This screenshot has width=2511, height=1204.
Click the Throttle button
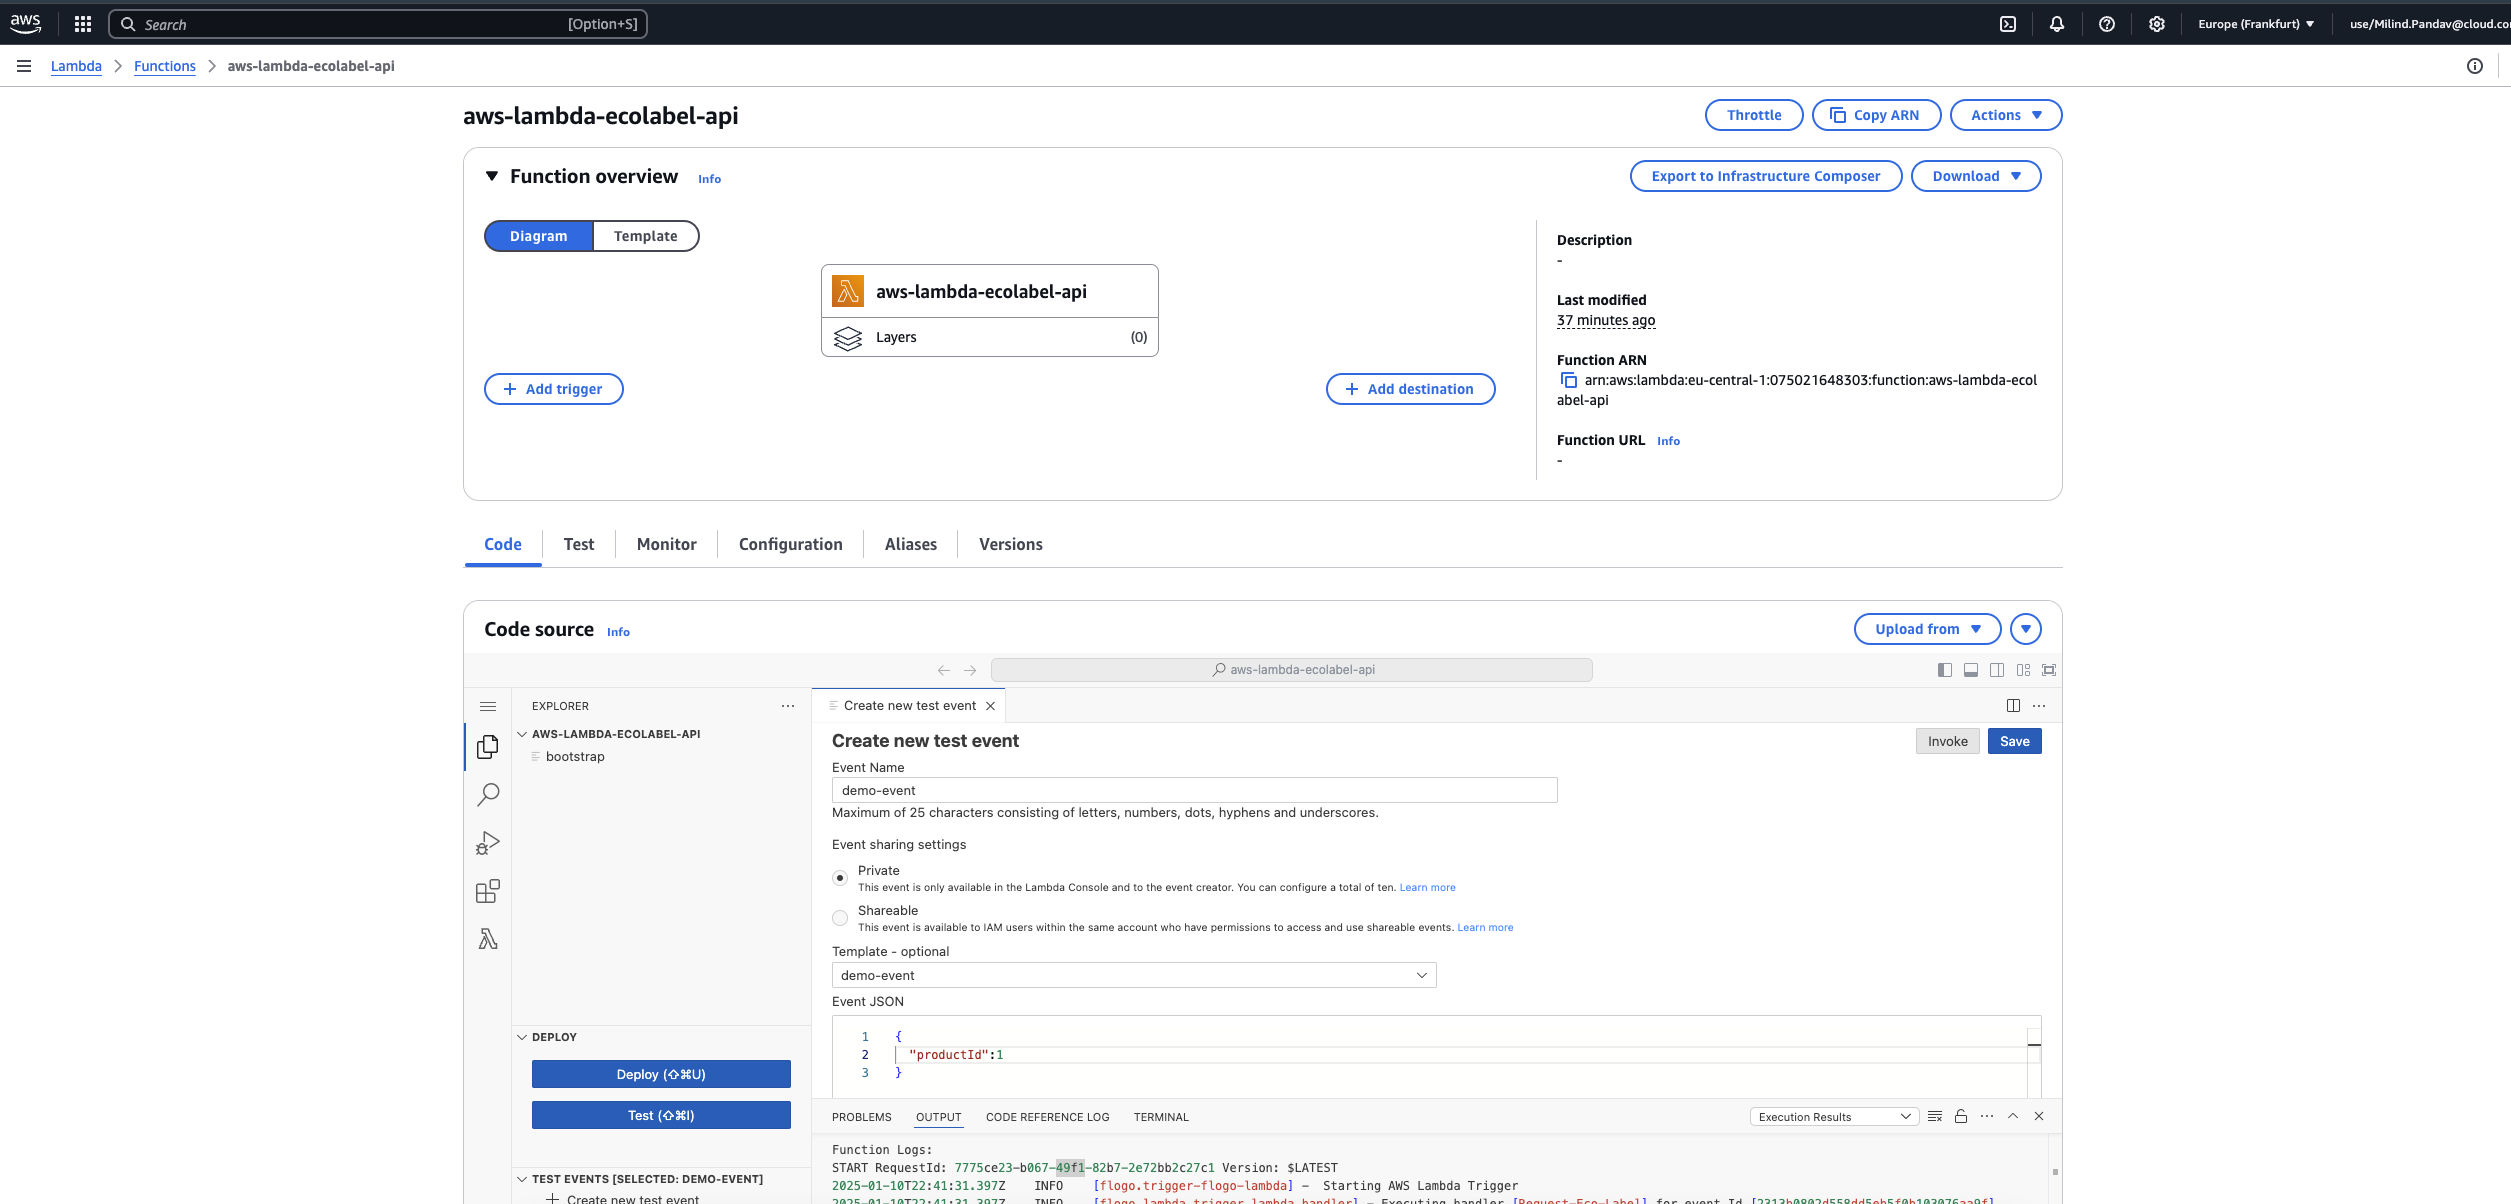[x=1754, y=115]
